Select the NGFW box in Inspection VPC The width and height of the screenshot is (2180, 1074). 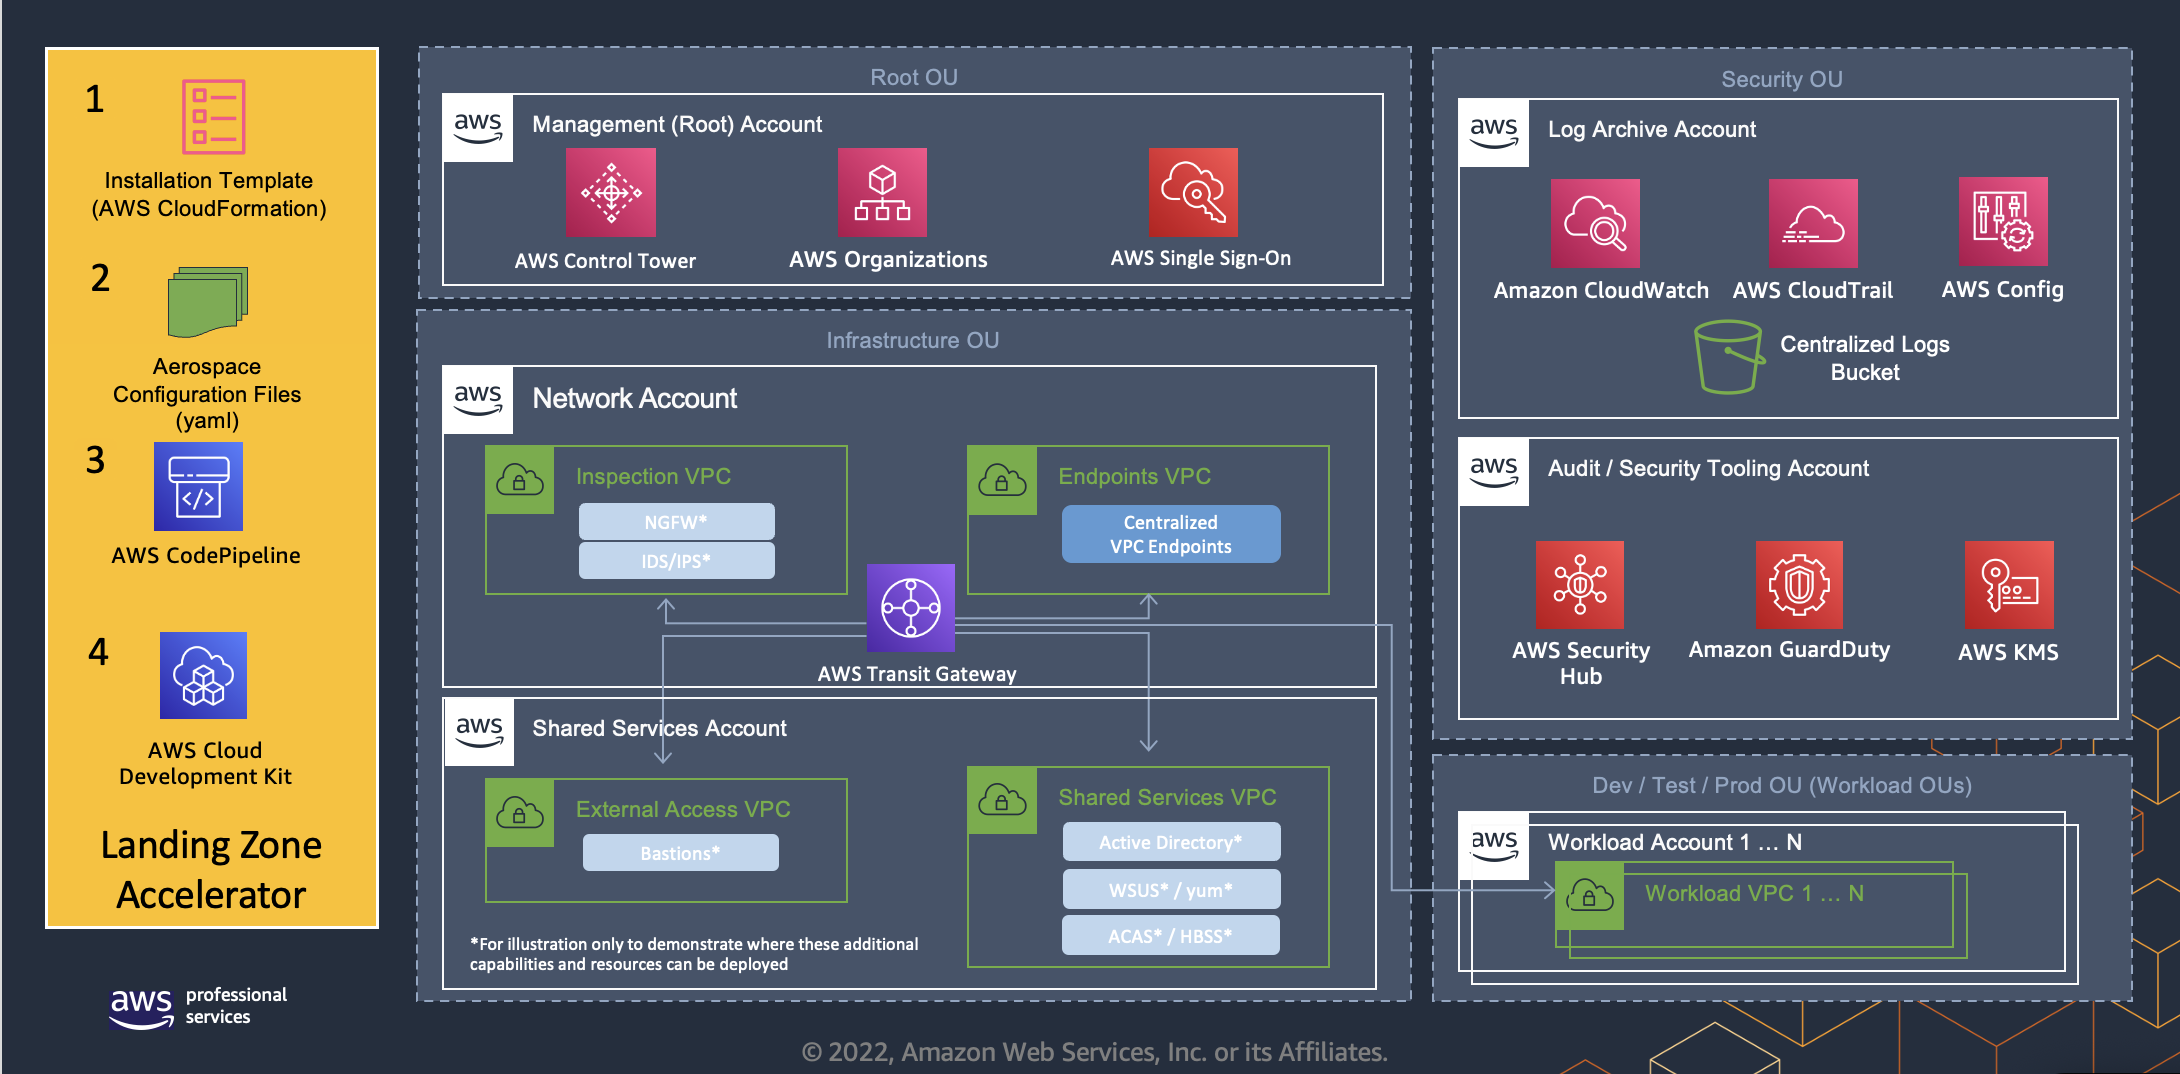tap(676, 522)
